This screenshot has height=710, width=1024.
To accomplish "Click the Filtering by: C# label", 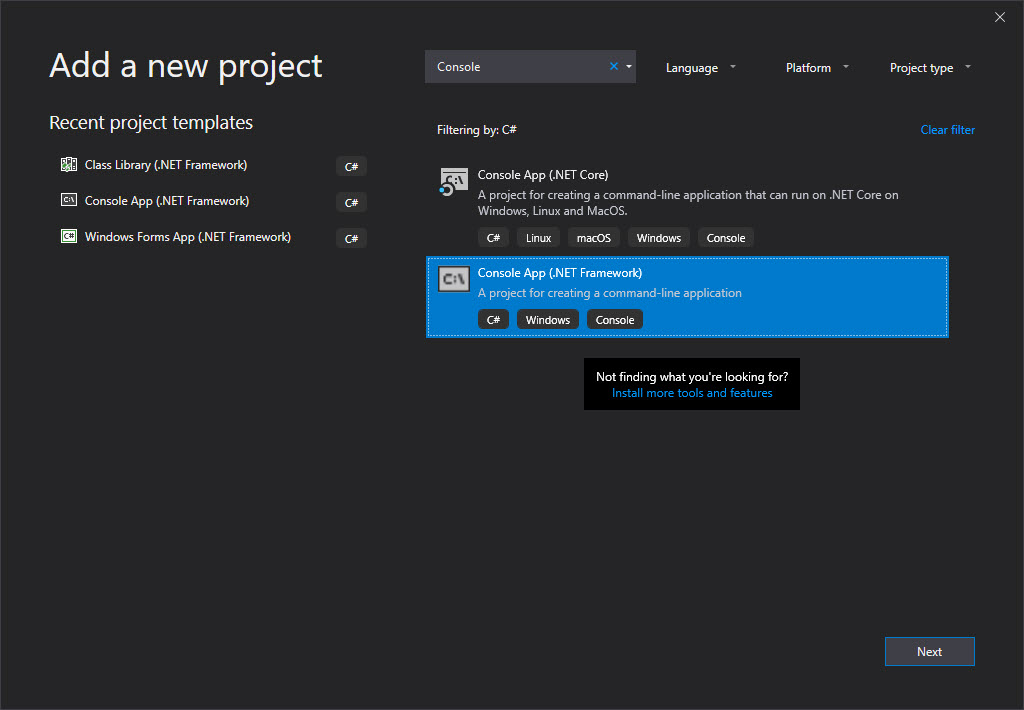I will pos(477,129).
